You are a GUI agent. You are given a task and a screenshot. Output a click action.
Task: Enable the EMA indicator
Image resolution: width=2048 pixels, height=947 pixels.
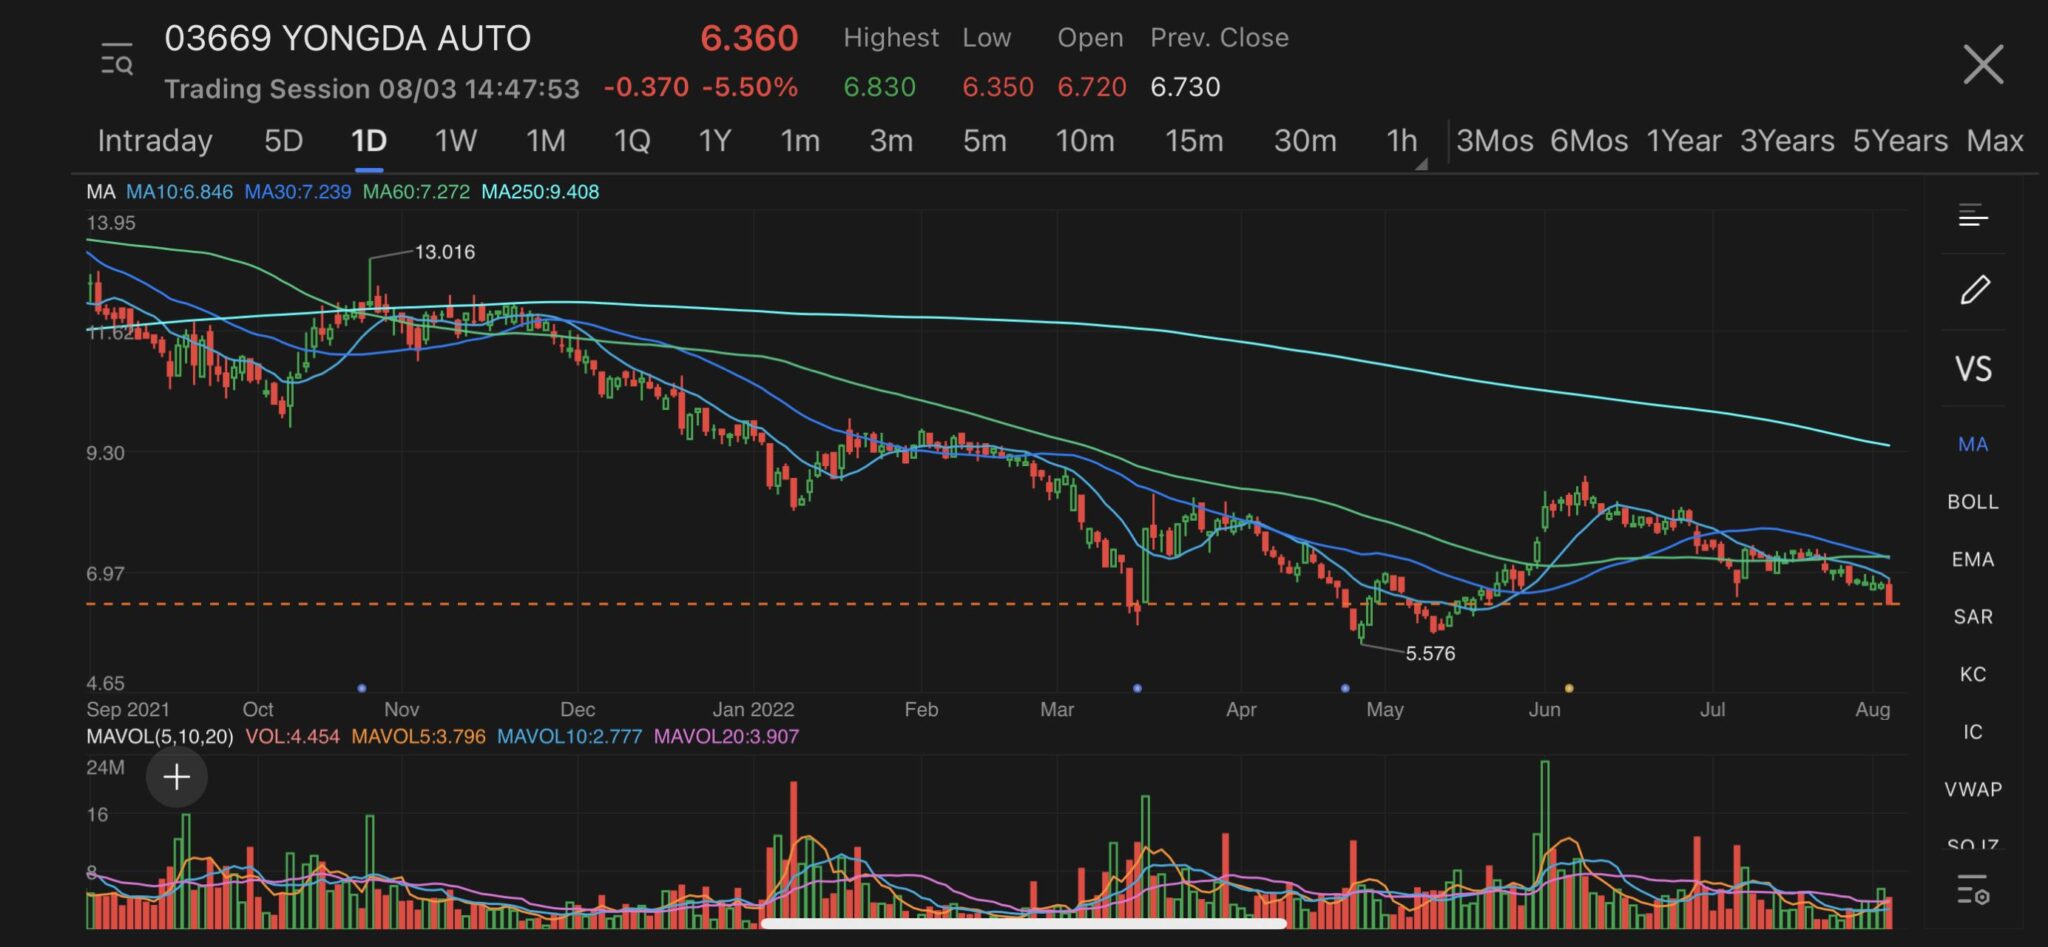pyautogui.click(x=1973, y=559)
